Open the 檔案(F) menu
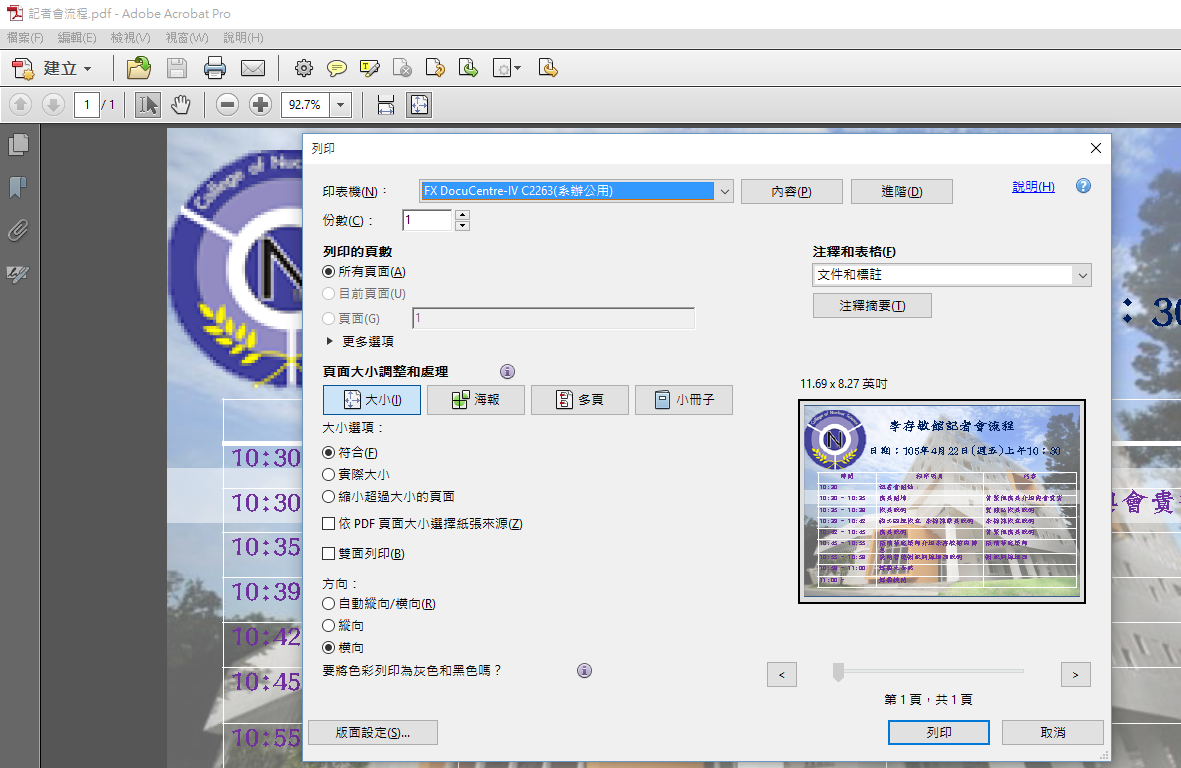Viewport: 1181px width, 768px height. (x=25, y=38)
